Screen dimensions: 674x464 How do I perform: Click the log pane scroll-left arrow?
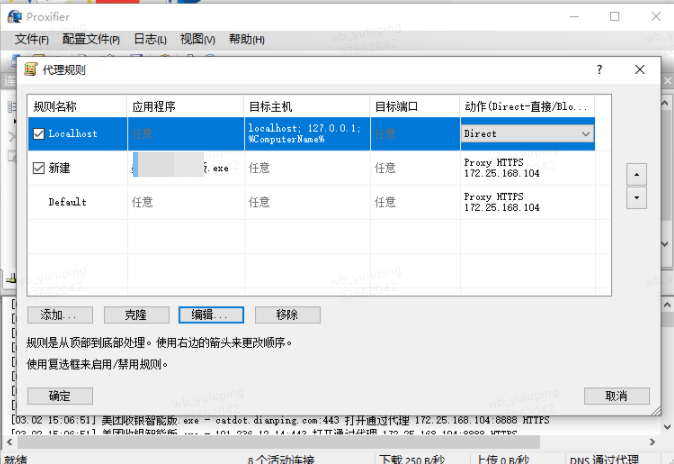tap(9, 442)
